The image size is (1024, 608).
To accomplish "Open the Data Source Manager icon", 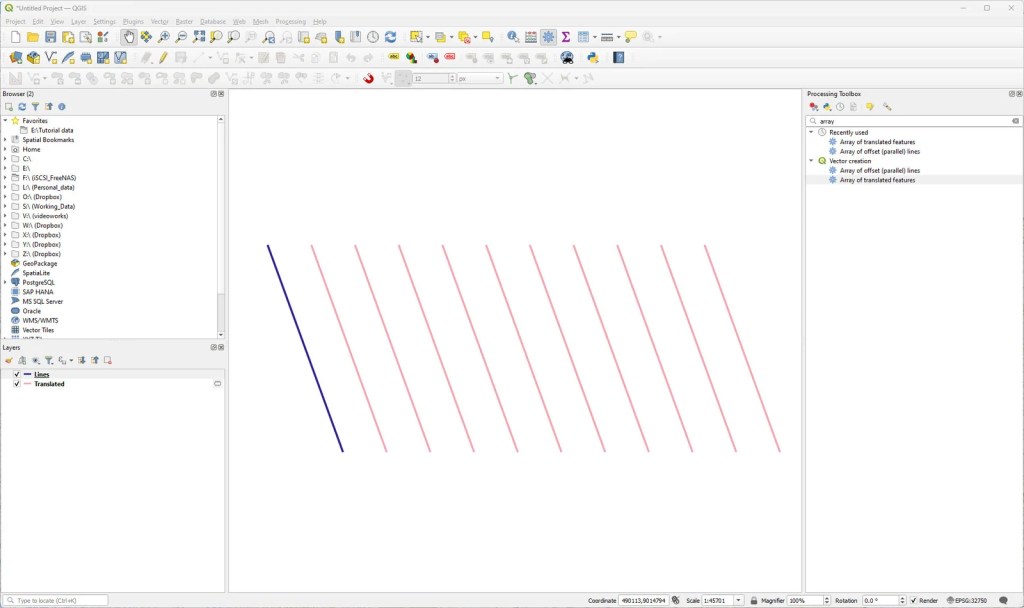I will coord(15,57).
